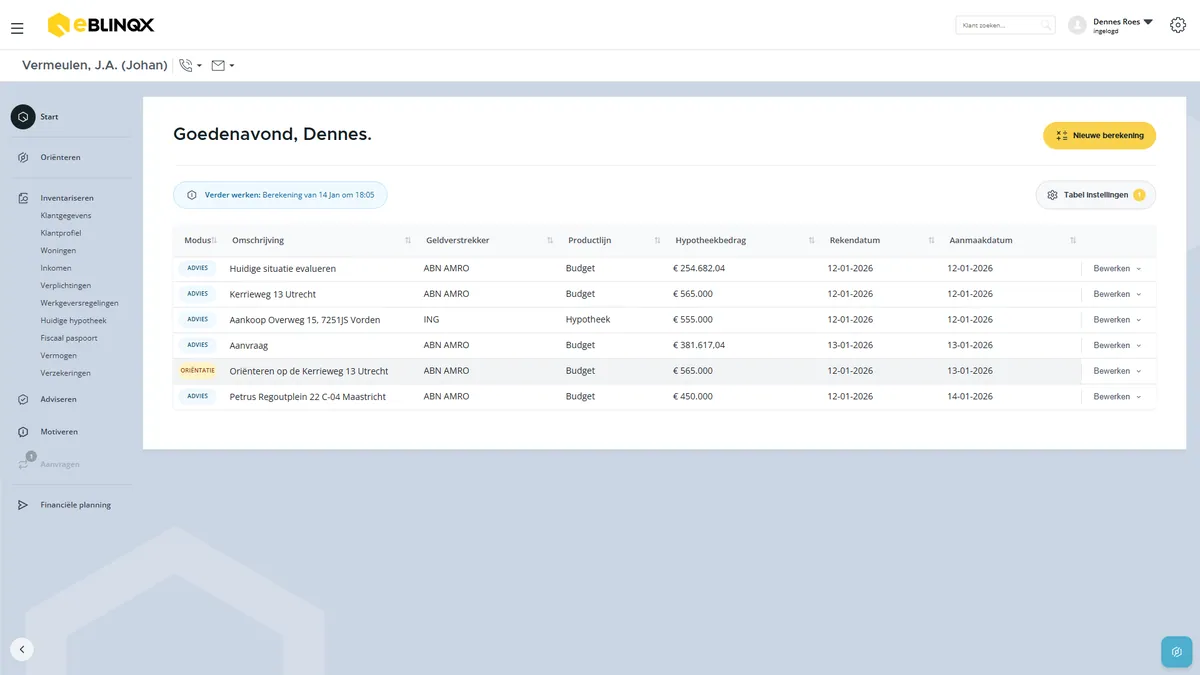The image size is (1200, 675).
Task: Click the mail envelope icon
Action: coord(218,66)
